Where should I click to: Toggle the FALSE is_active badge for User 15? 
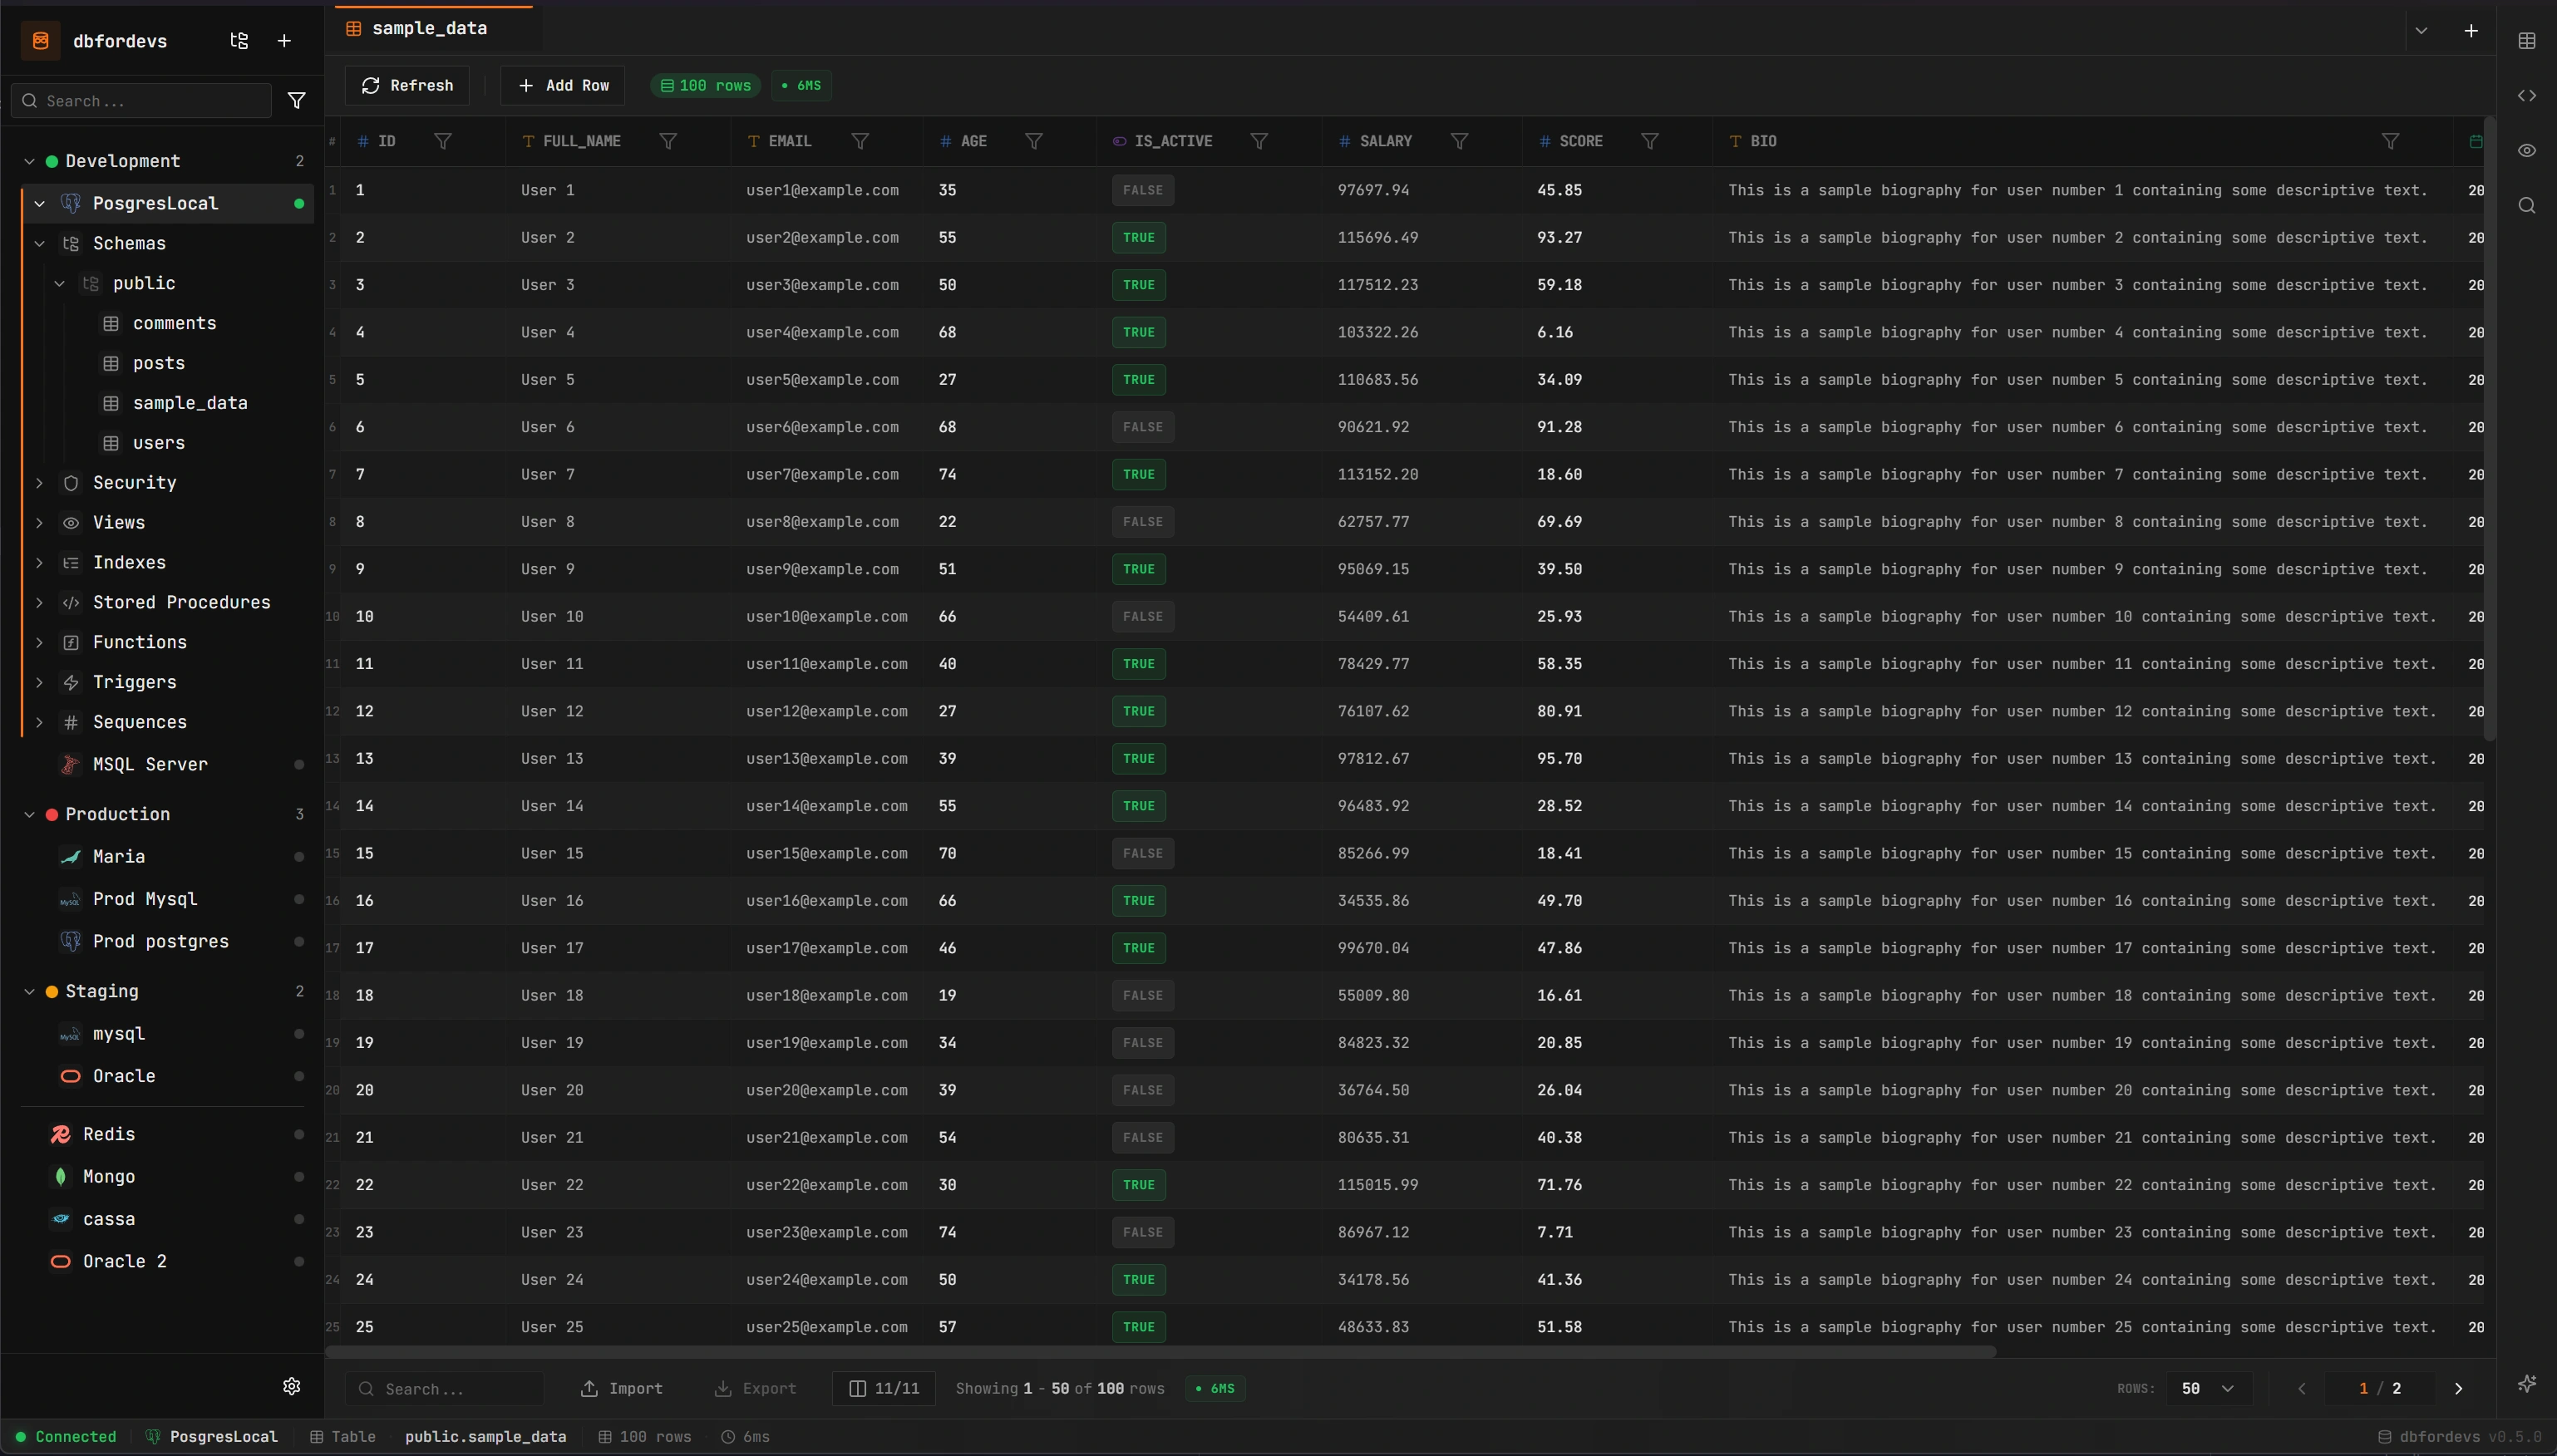[1143, 853]
